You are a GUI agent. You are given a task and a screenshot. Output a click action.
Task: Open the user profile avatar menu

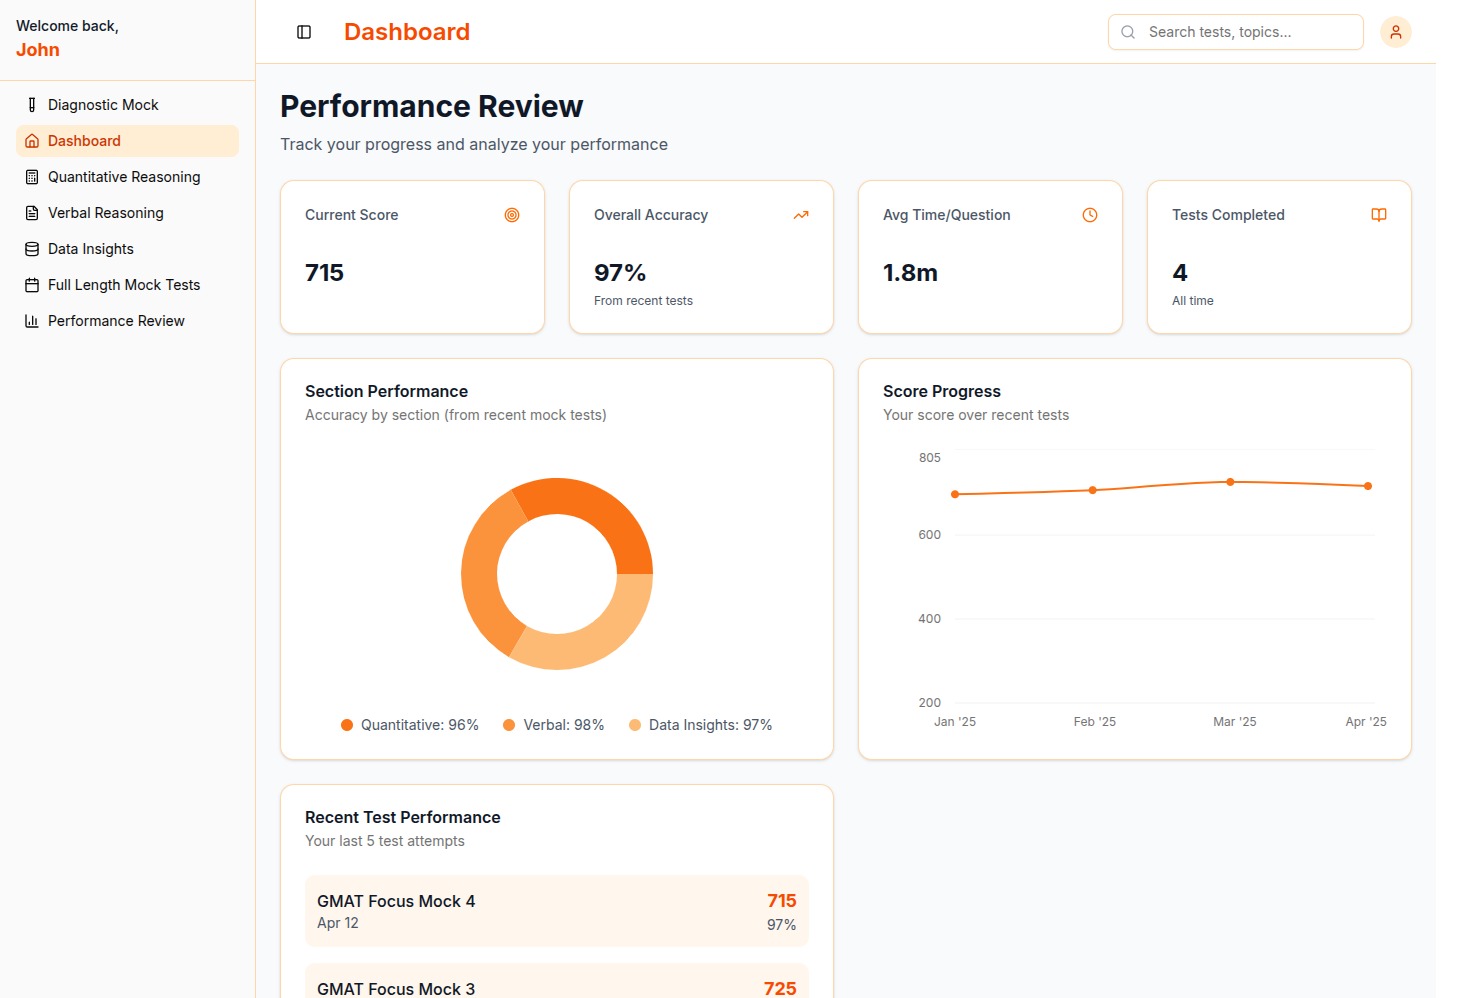(x=1396, y=31)
